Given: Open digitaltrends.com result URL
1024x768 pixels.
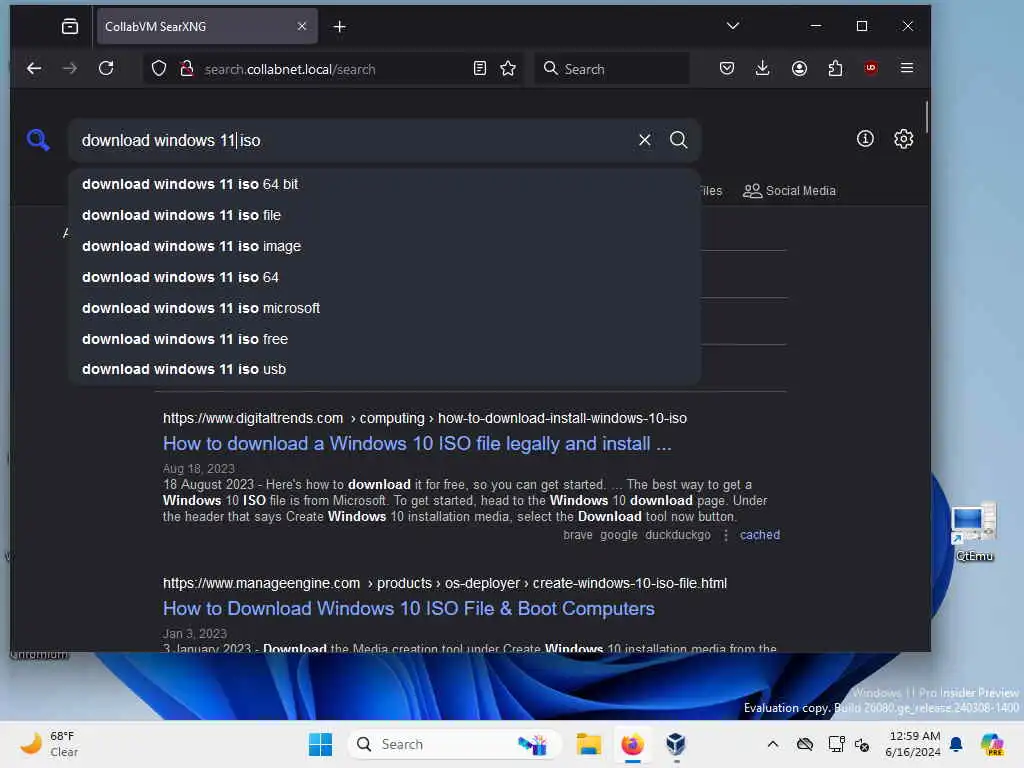Looking at the screenshot, I should pyautogui.click(x=424, y=418).
